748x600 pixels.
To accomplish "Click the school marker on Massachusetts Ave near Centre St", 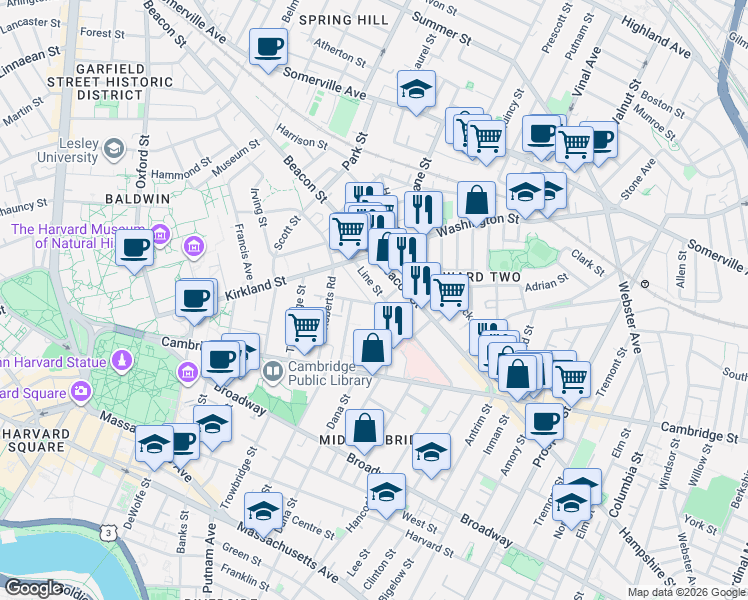I will (263, 513).
